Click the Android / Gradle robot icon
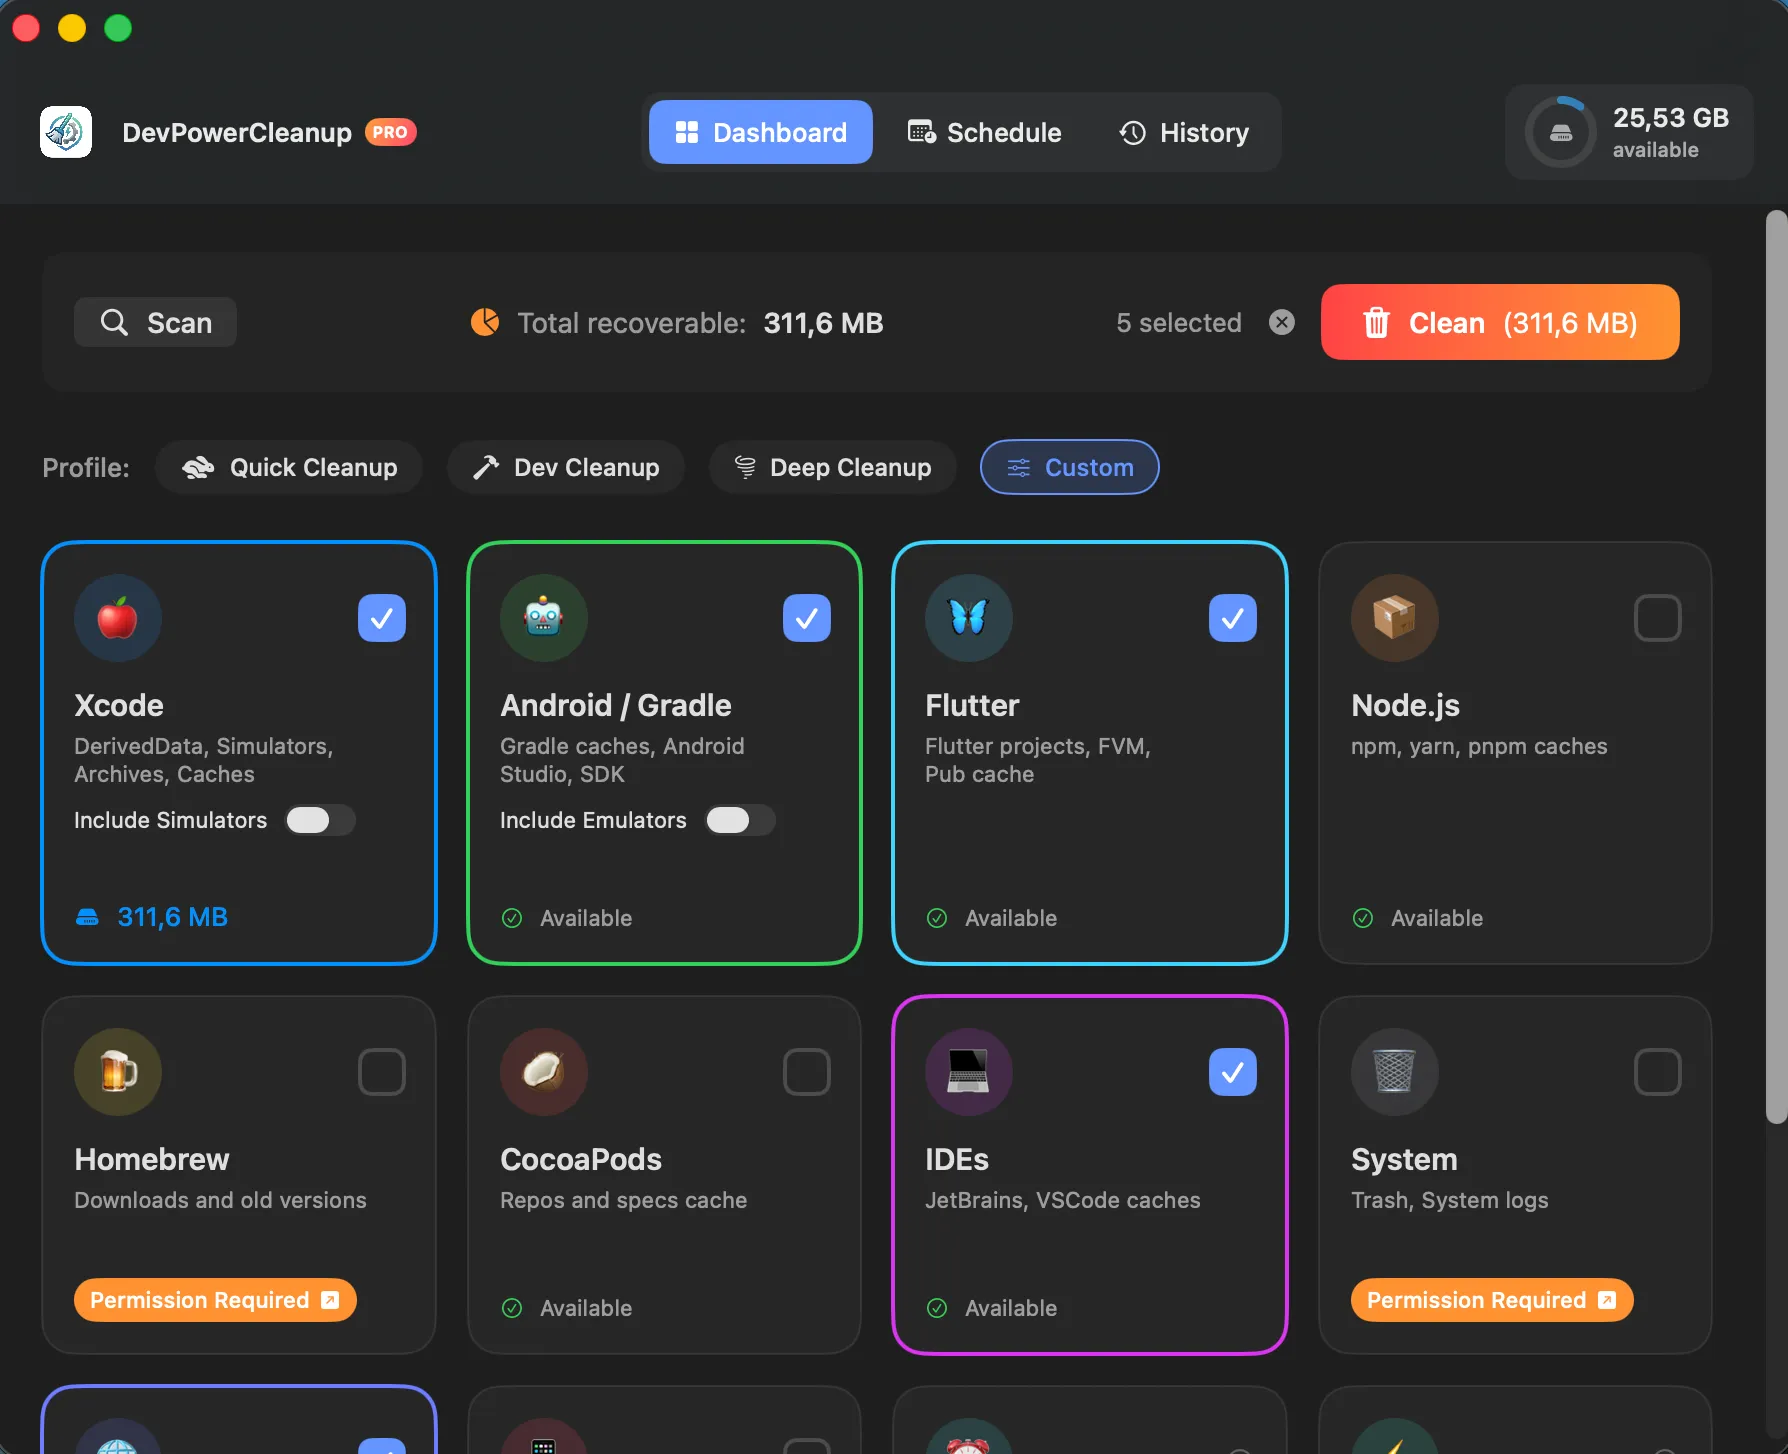Screen dimensions: 1788x1454 pos(543,618)
